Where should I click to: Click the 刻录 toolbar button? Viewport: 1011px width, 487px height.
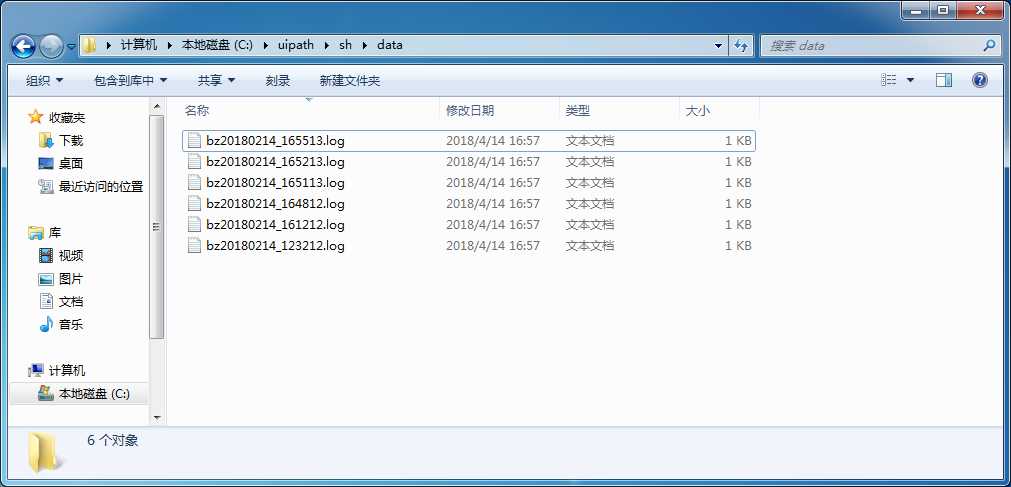coord(278,81)
